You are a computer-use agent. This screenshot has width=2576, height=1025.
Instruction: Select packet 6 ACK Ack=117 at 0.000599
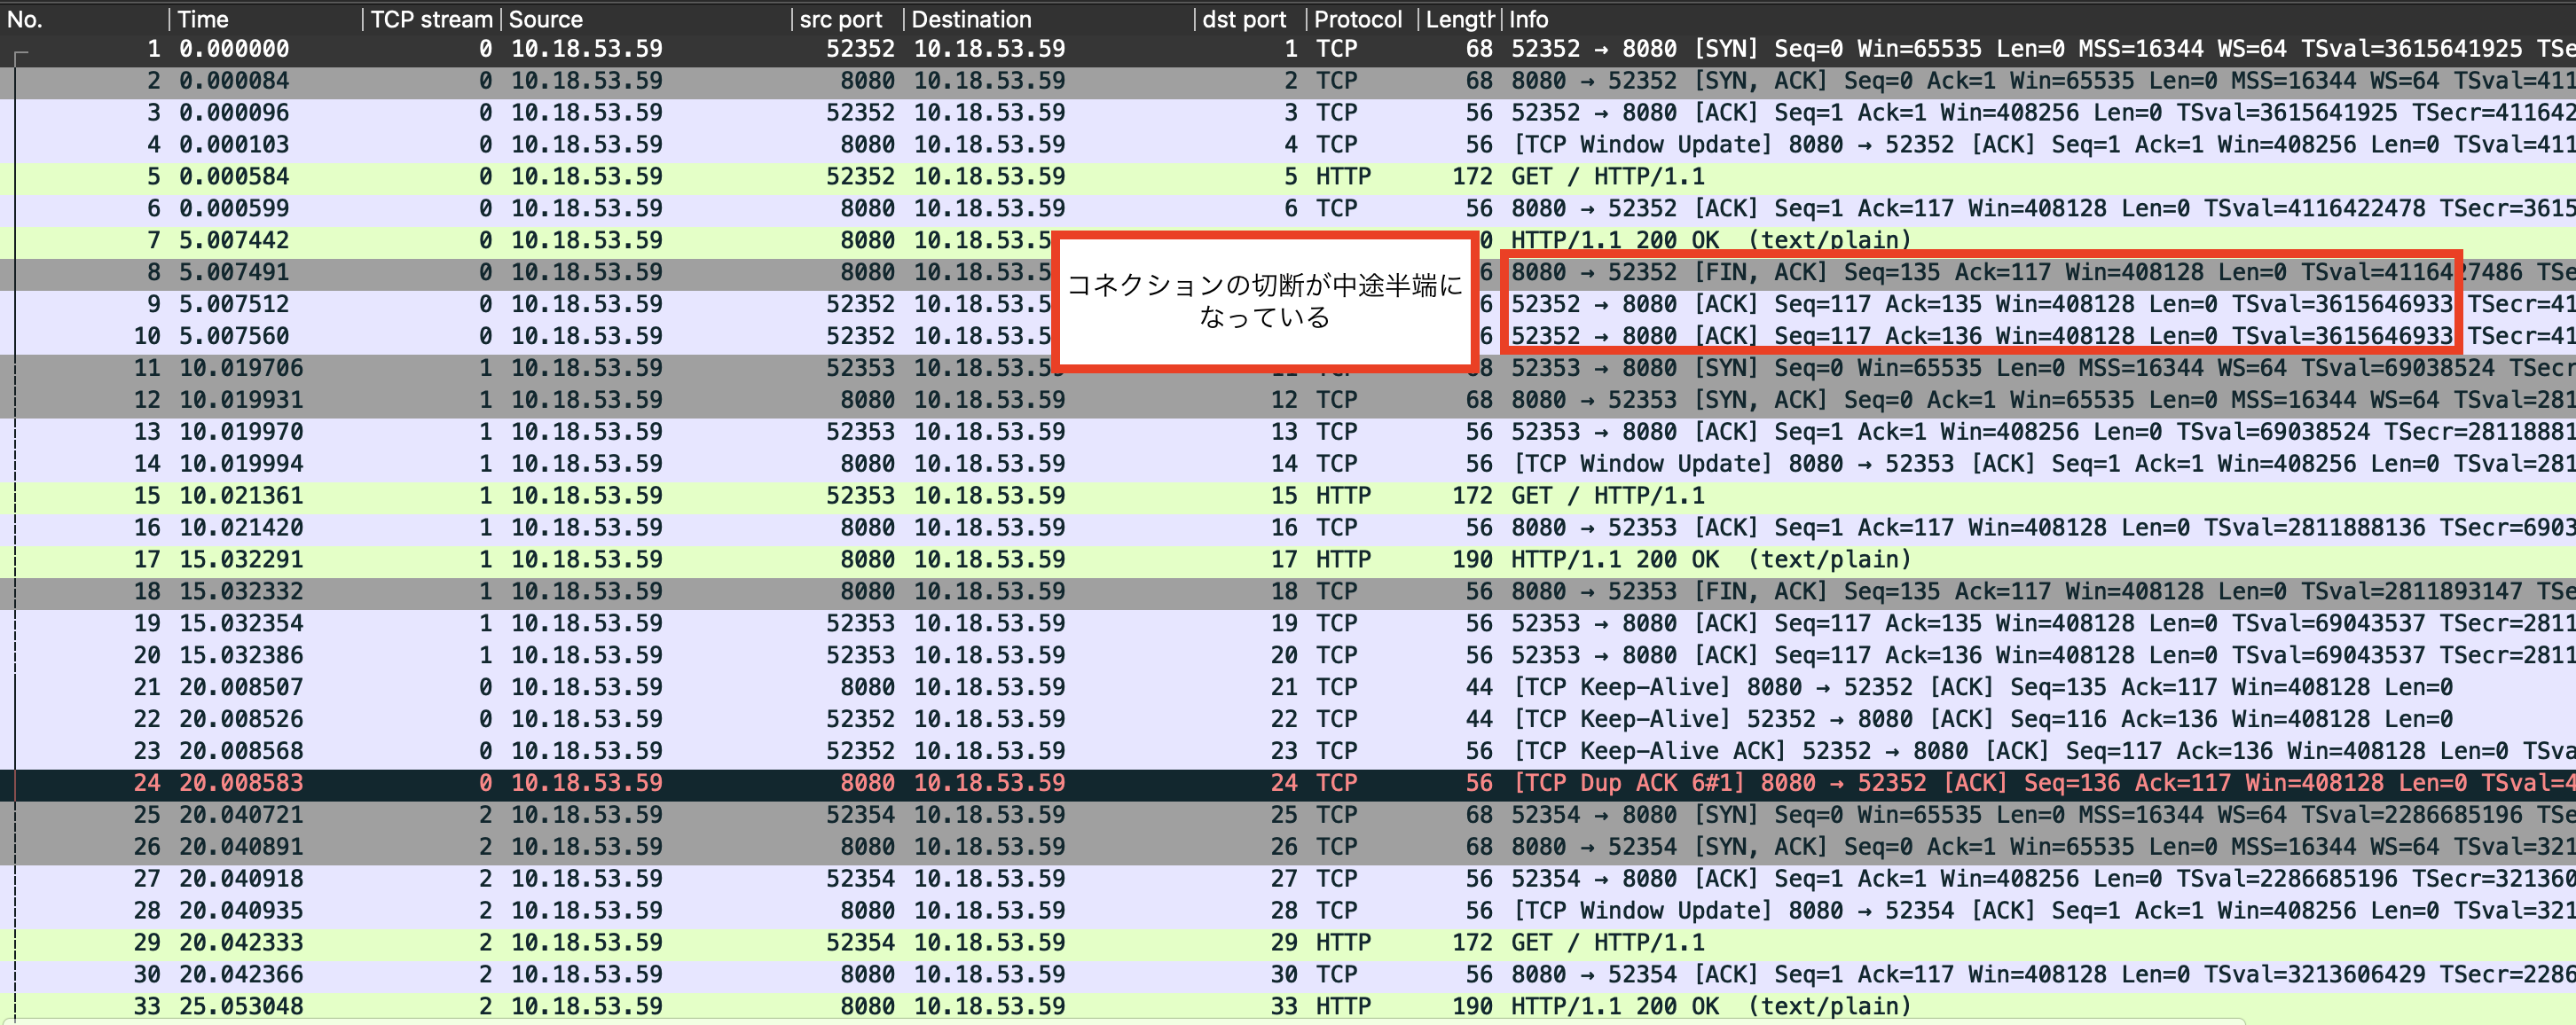coord(1288,208)
